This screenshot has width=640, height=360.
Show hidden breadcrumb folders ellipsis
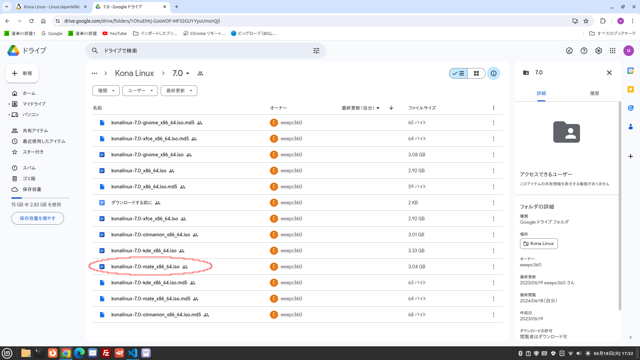tap(94, 73)
